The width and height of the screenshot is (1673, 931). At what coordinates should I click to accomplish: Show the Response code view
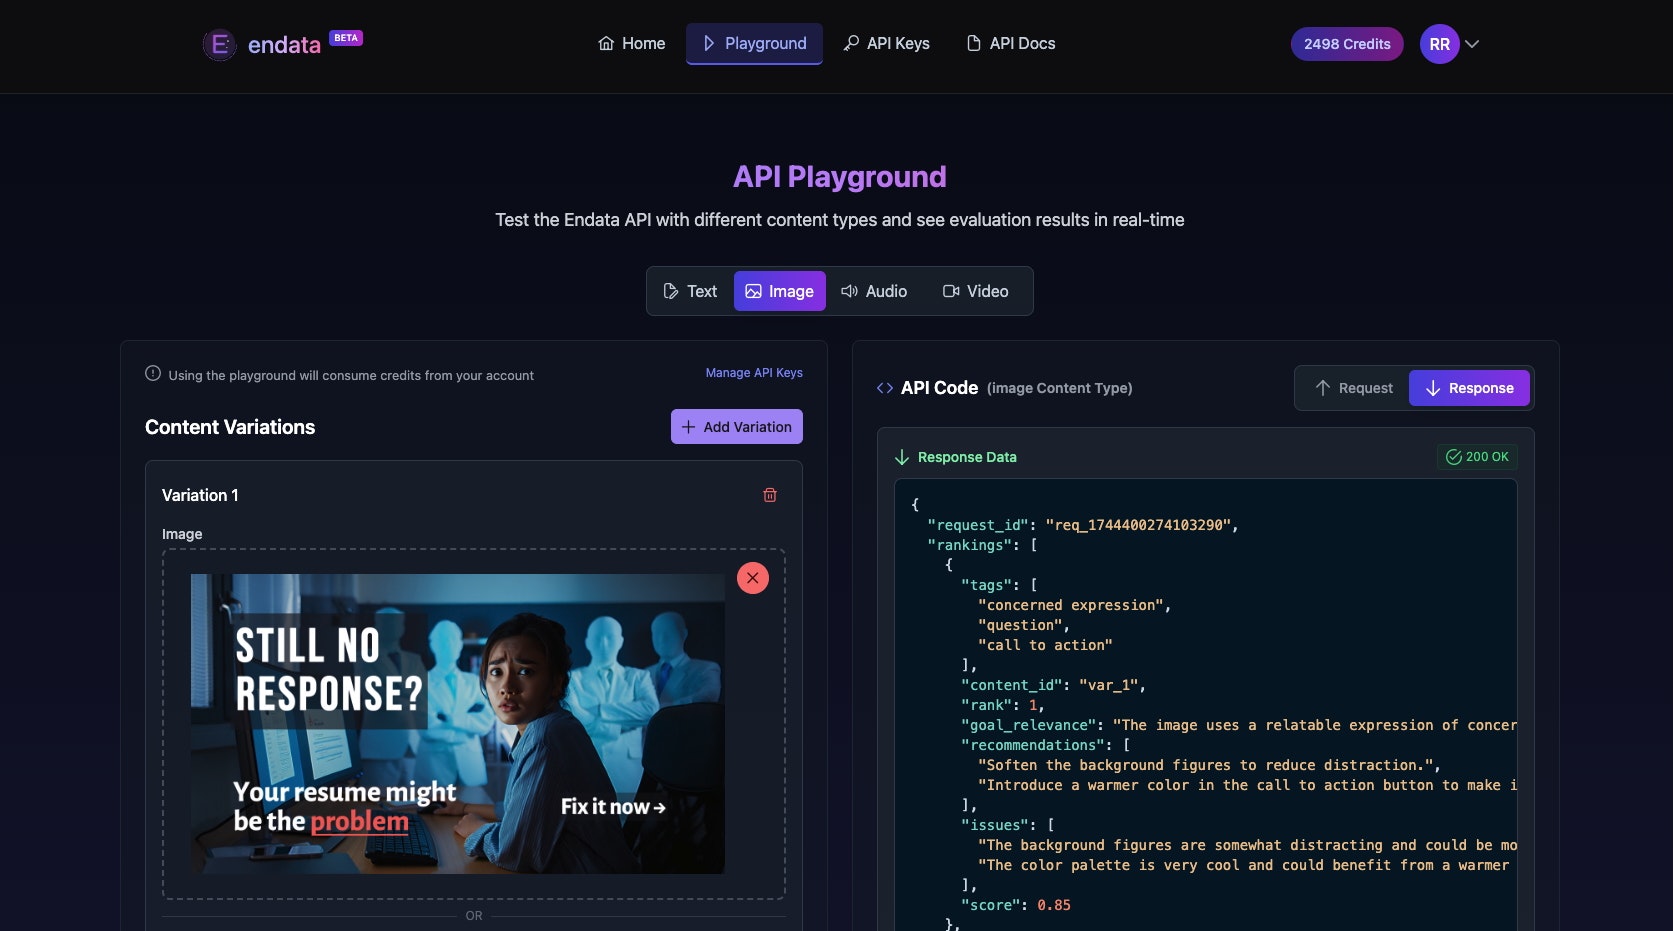point(1469,388)
